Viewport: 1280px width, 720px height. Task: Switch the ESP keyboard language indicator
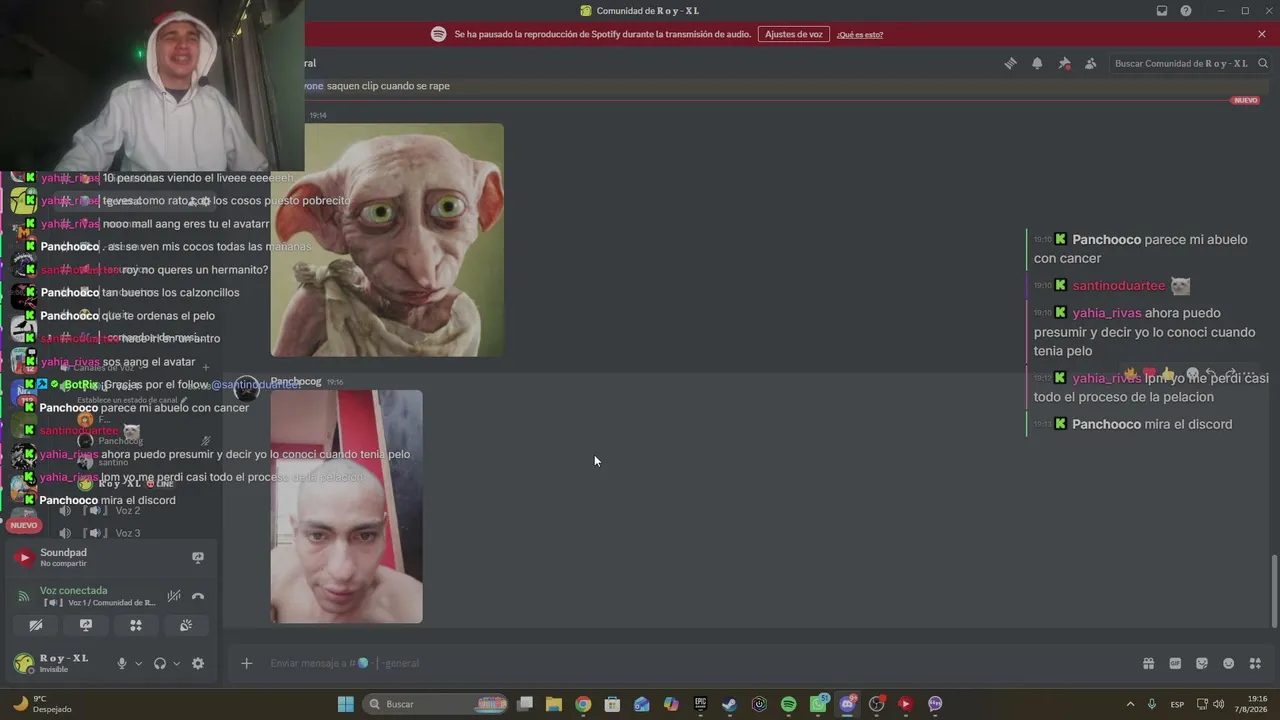[x=1178, y=704]
